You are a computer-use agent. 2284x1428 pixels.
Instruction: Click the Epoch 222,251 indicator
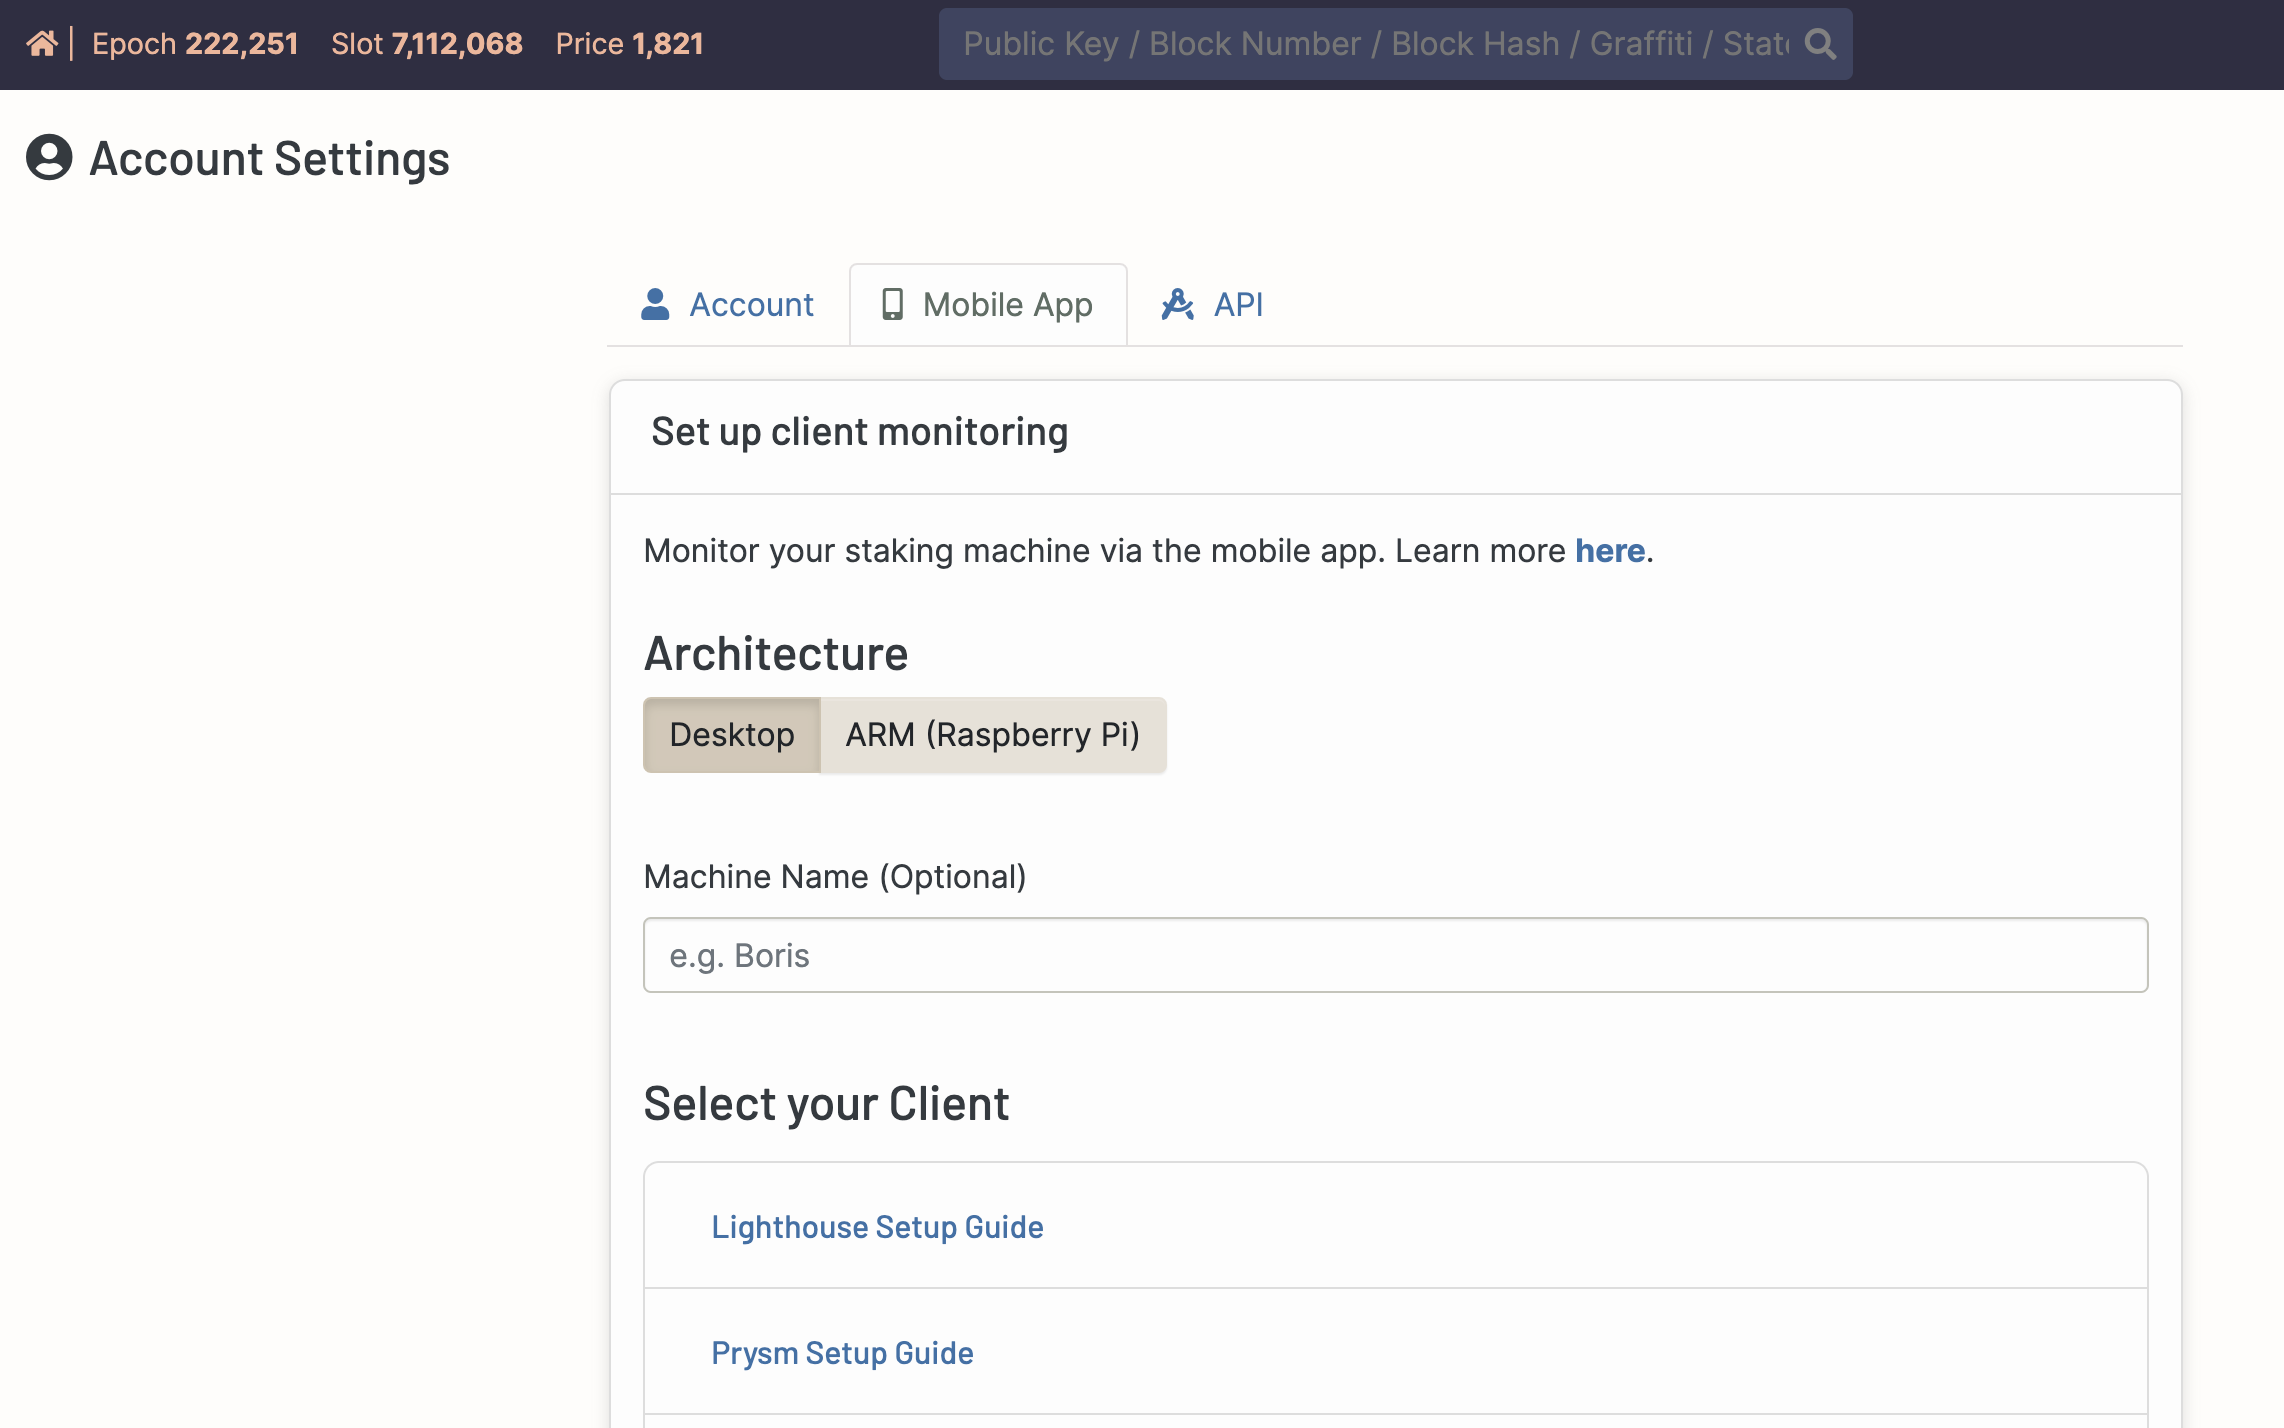pyautogui.click(x=195, y=44)
